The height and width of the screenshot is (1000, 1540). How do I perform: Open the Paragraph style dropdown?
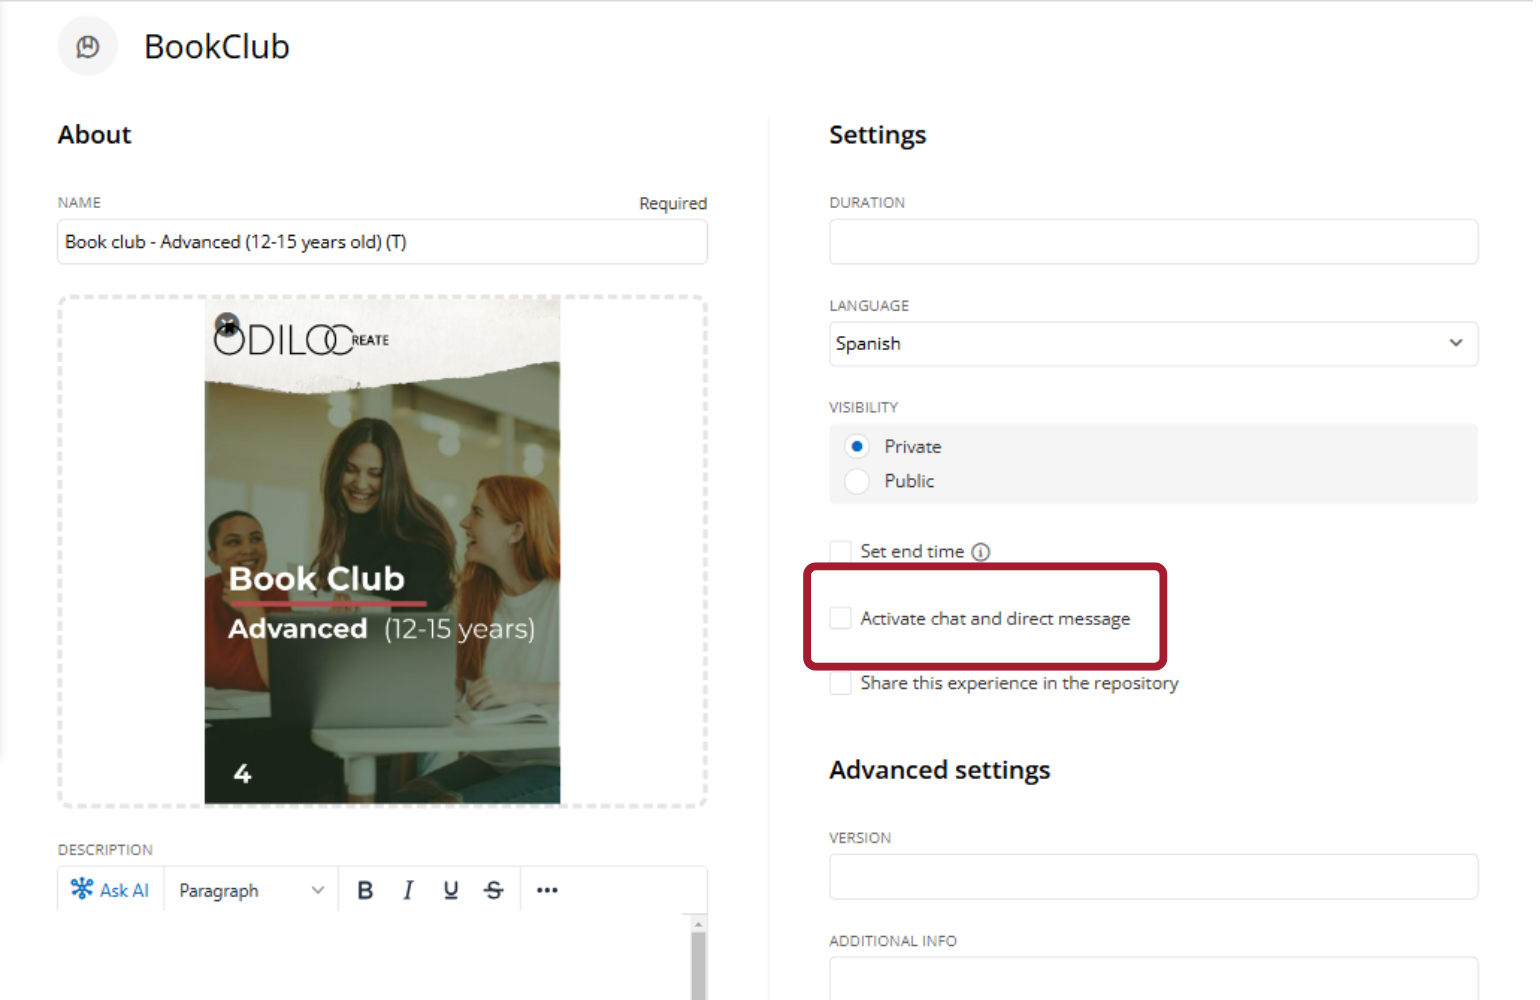click(251, 890)
